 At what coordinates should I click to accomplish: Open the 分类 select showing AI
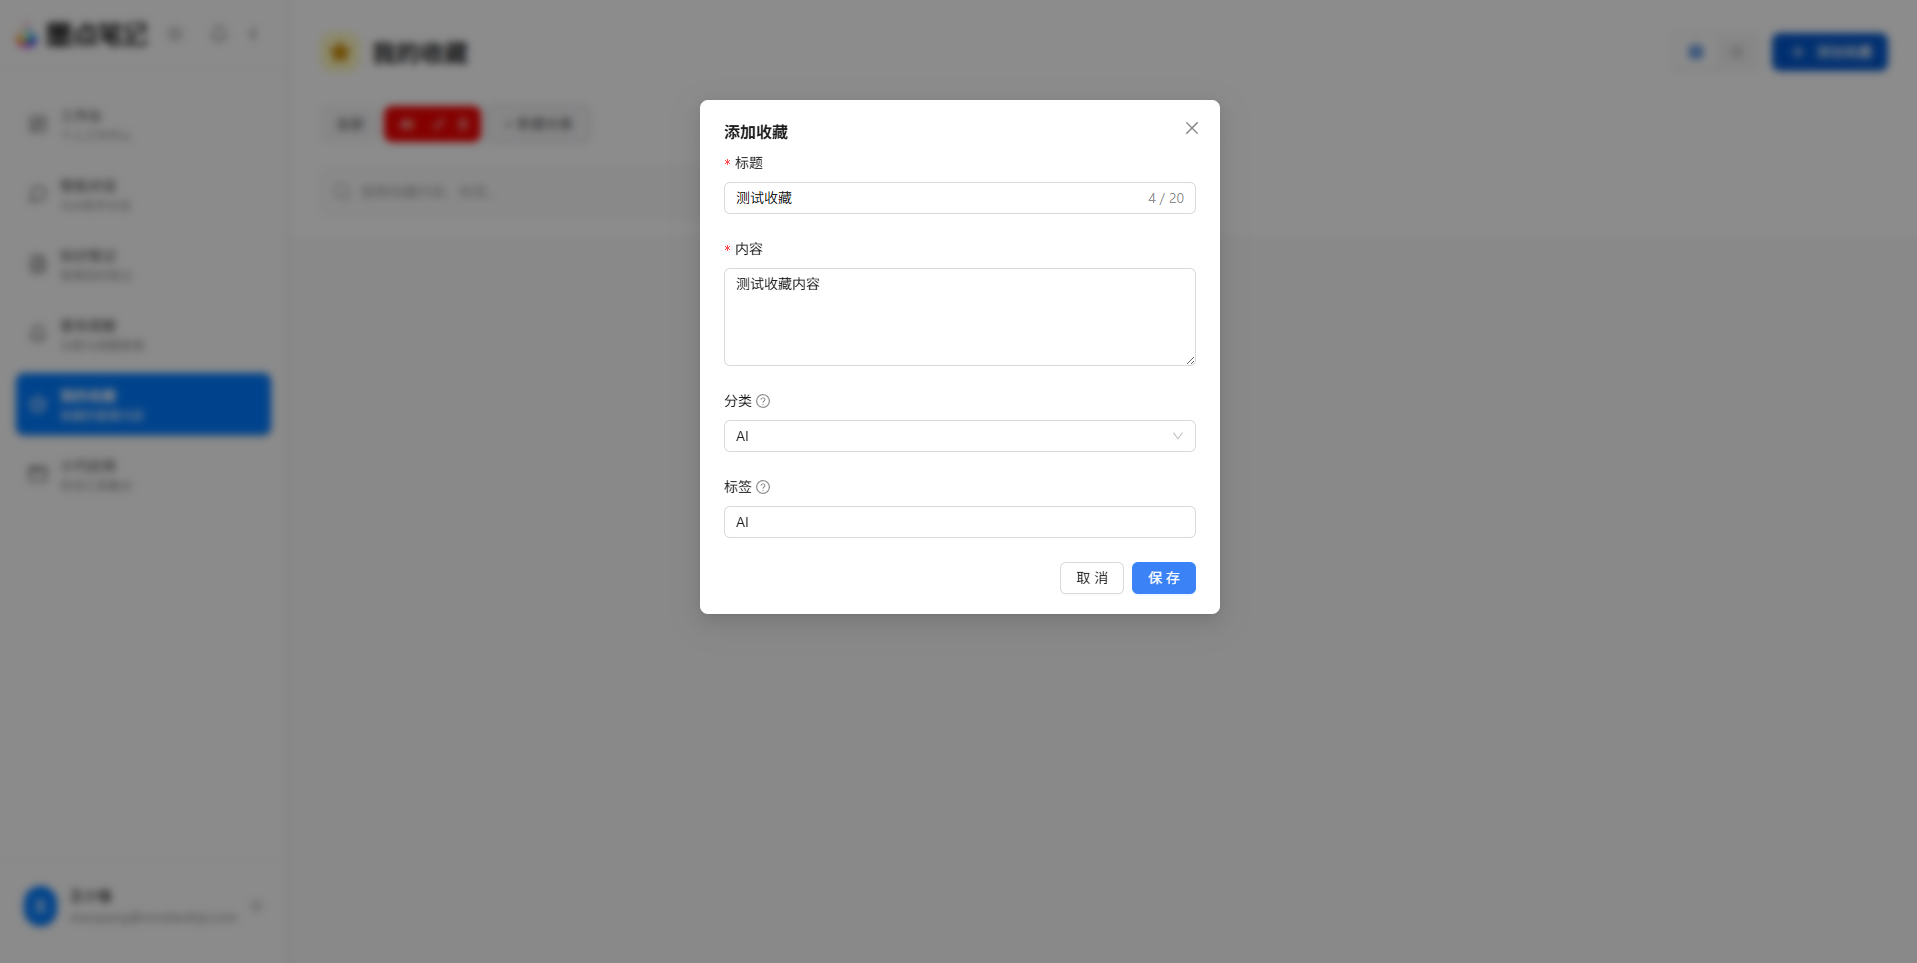click(x=959, y=436)
